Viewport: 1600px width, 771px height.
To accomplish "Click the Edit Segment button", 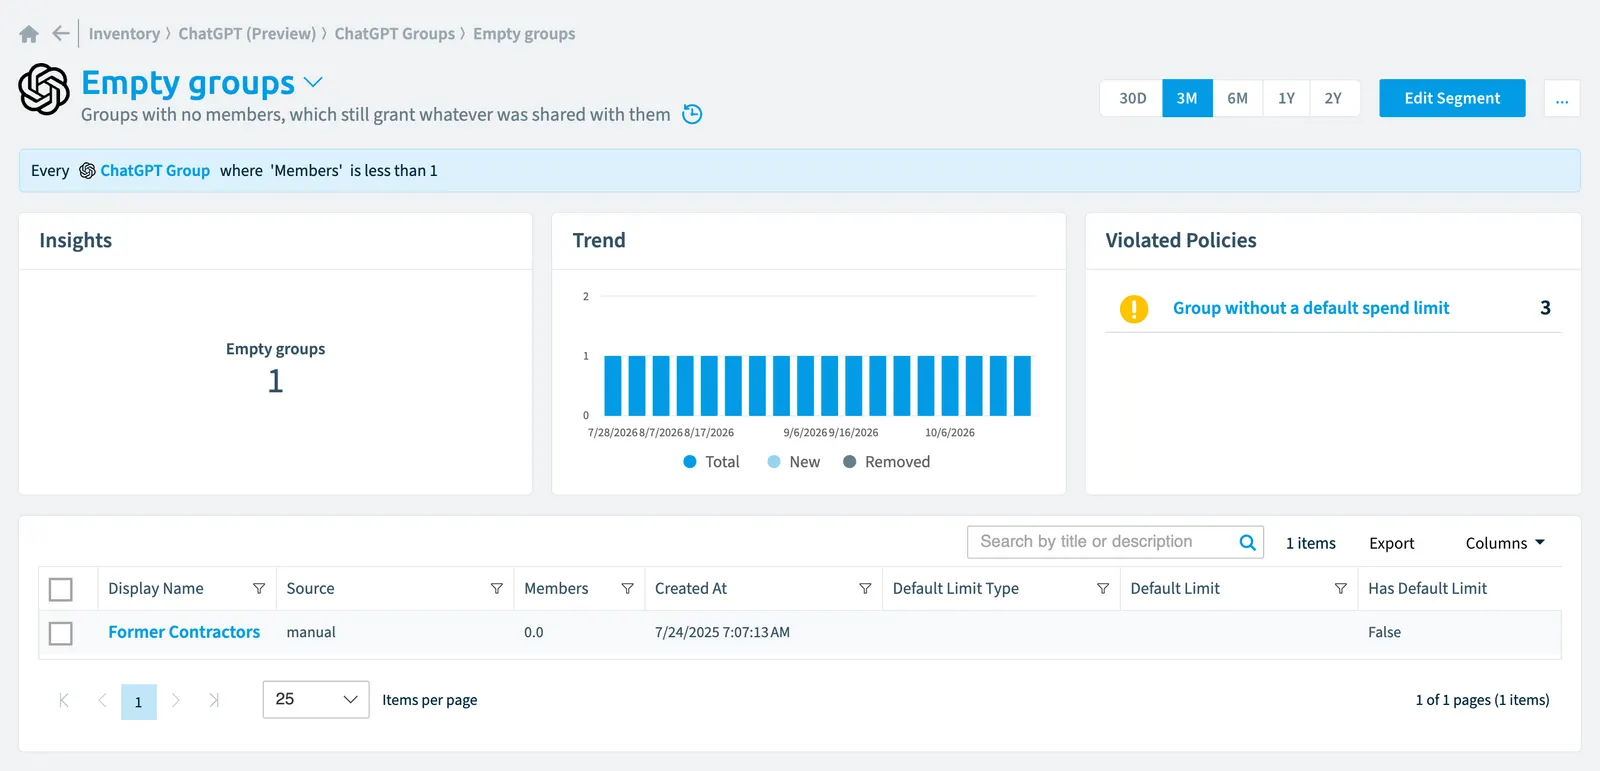I will [1452, 98].
